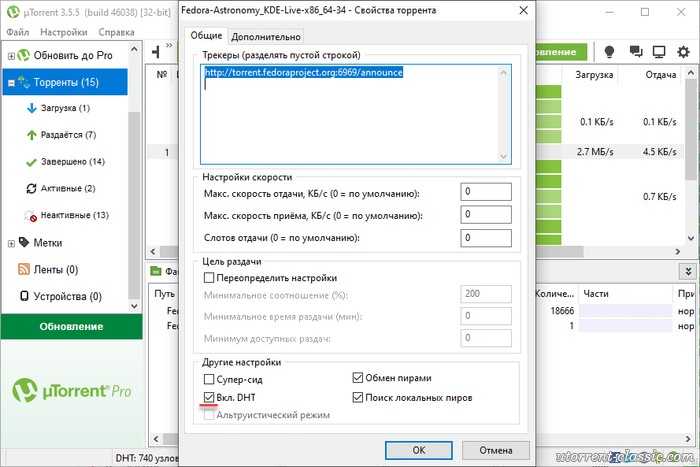Click the trackers box scroll down arrow
Screen dimensions: 700x467
coord(504,156)
